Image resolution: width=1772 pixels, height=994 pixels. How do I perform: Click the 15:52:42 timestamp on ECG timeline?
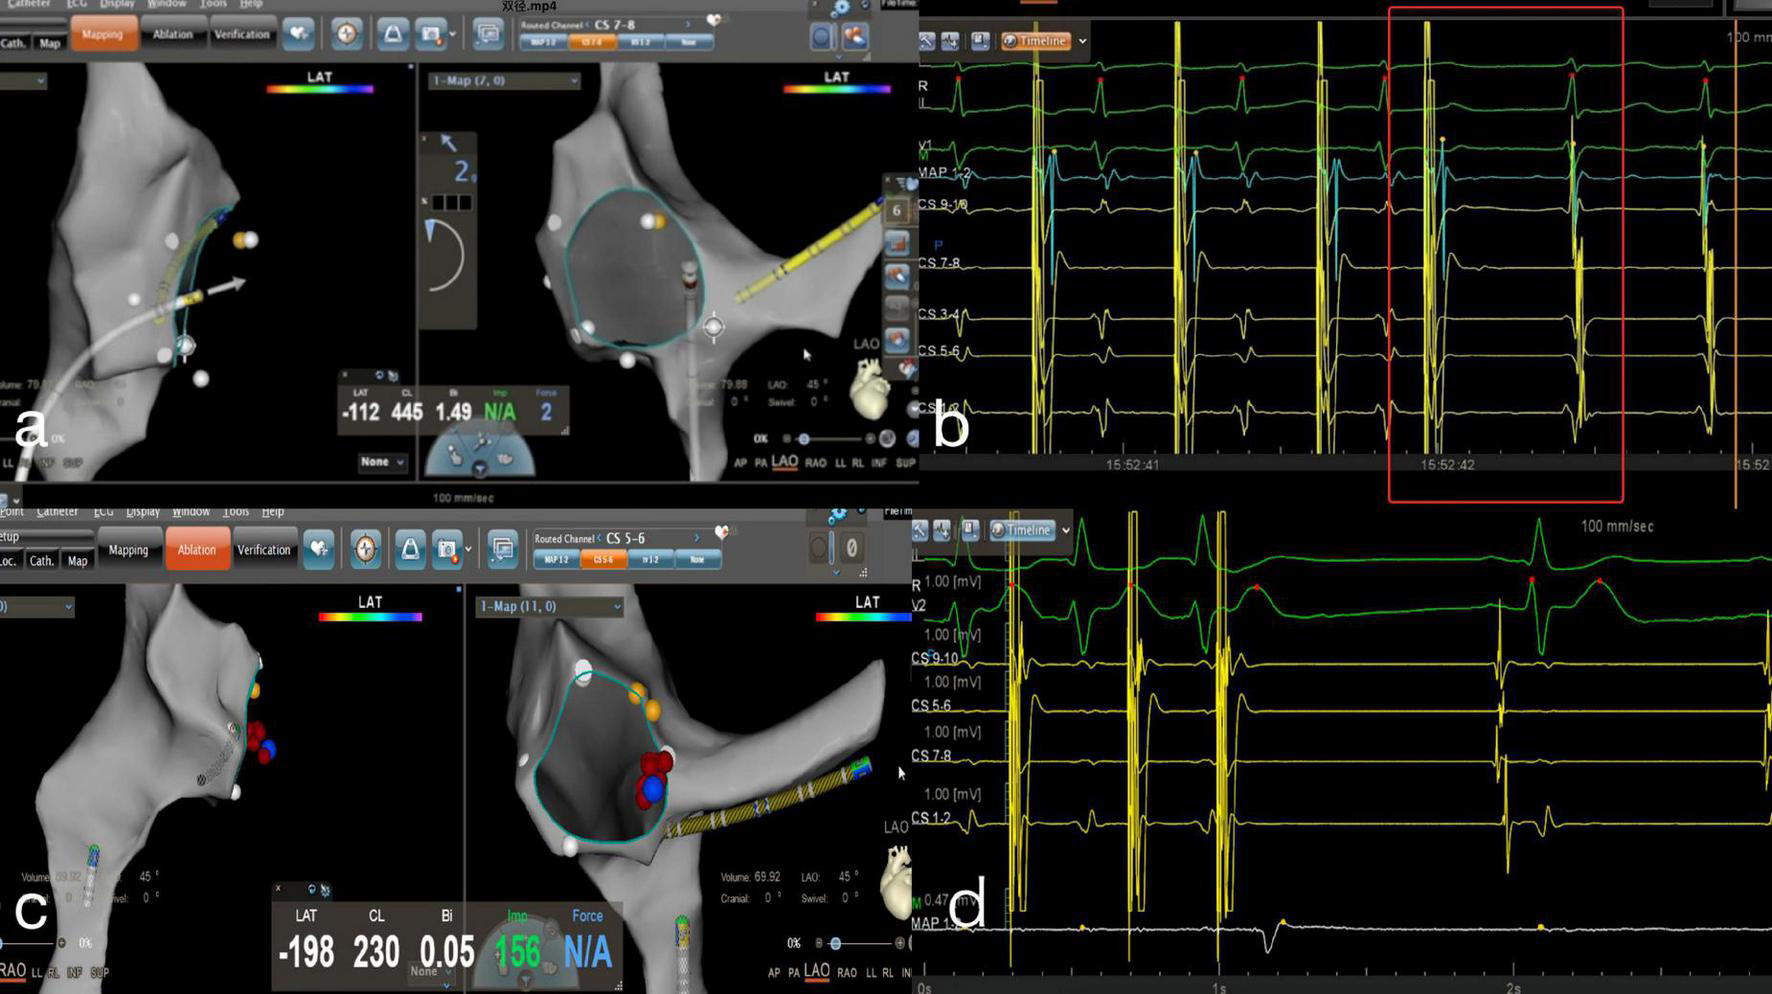tap(1447, 465)
